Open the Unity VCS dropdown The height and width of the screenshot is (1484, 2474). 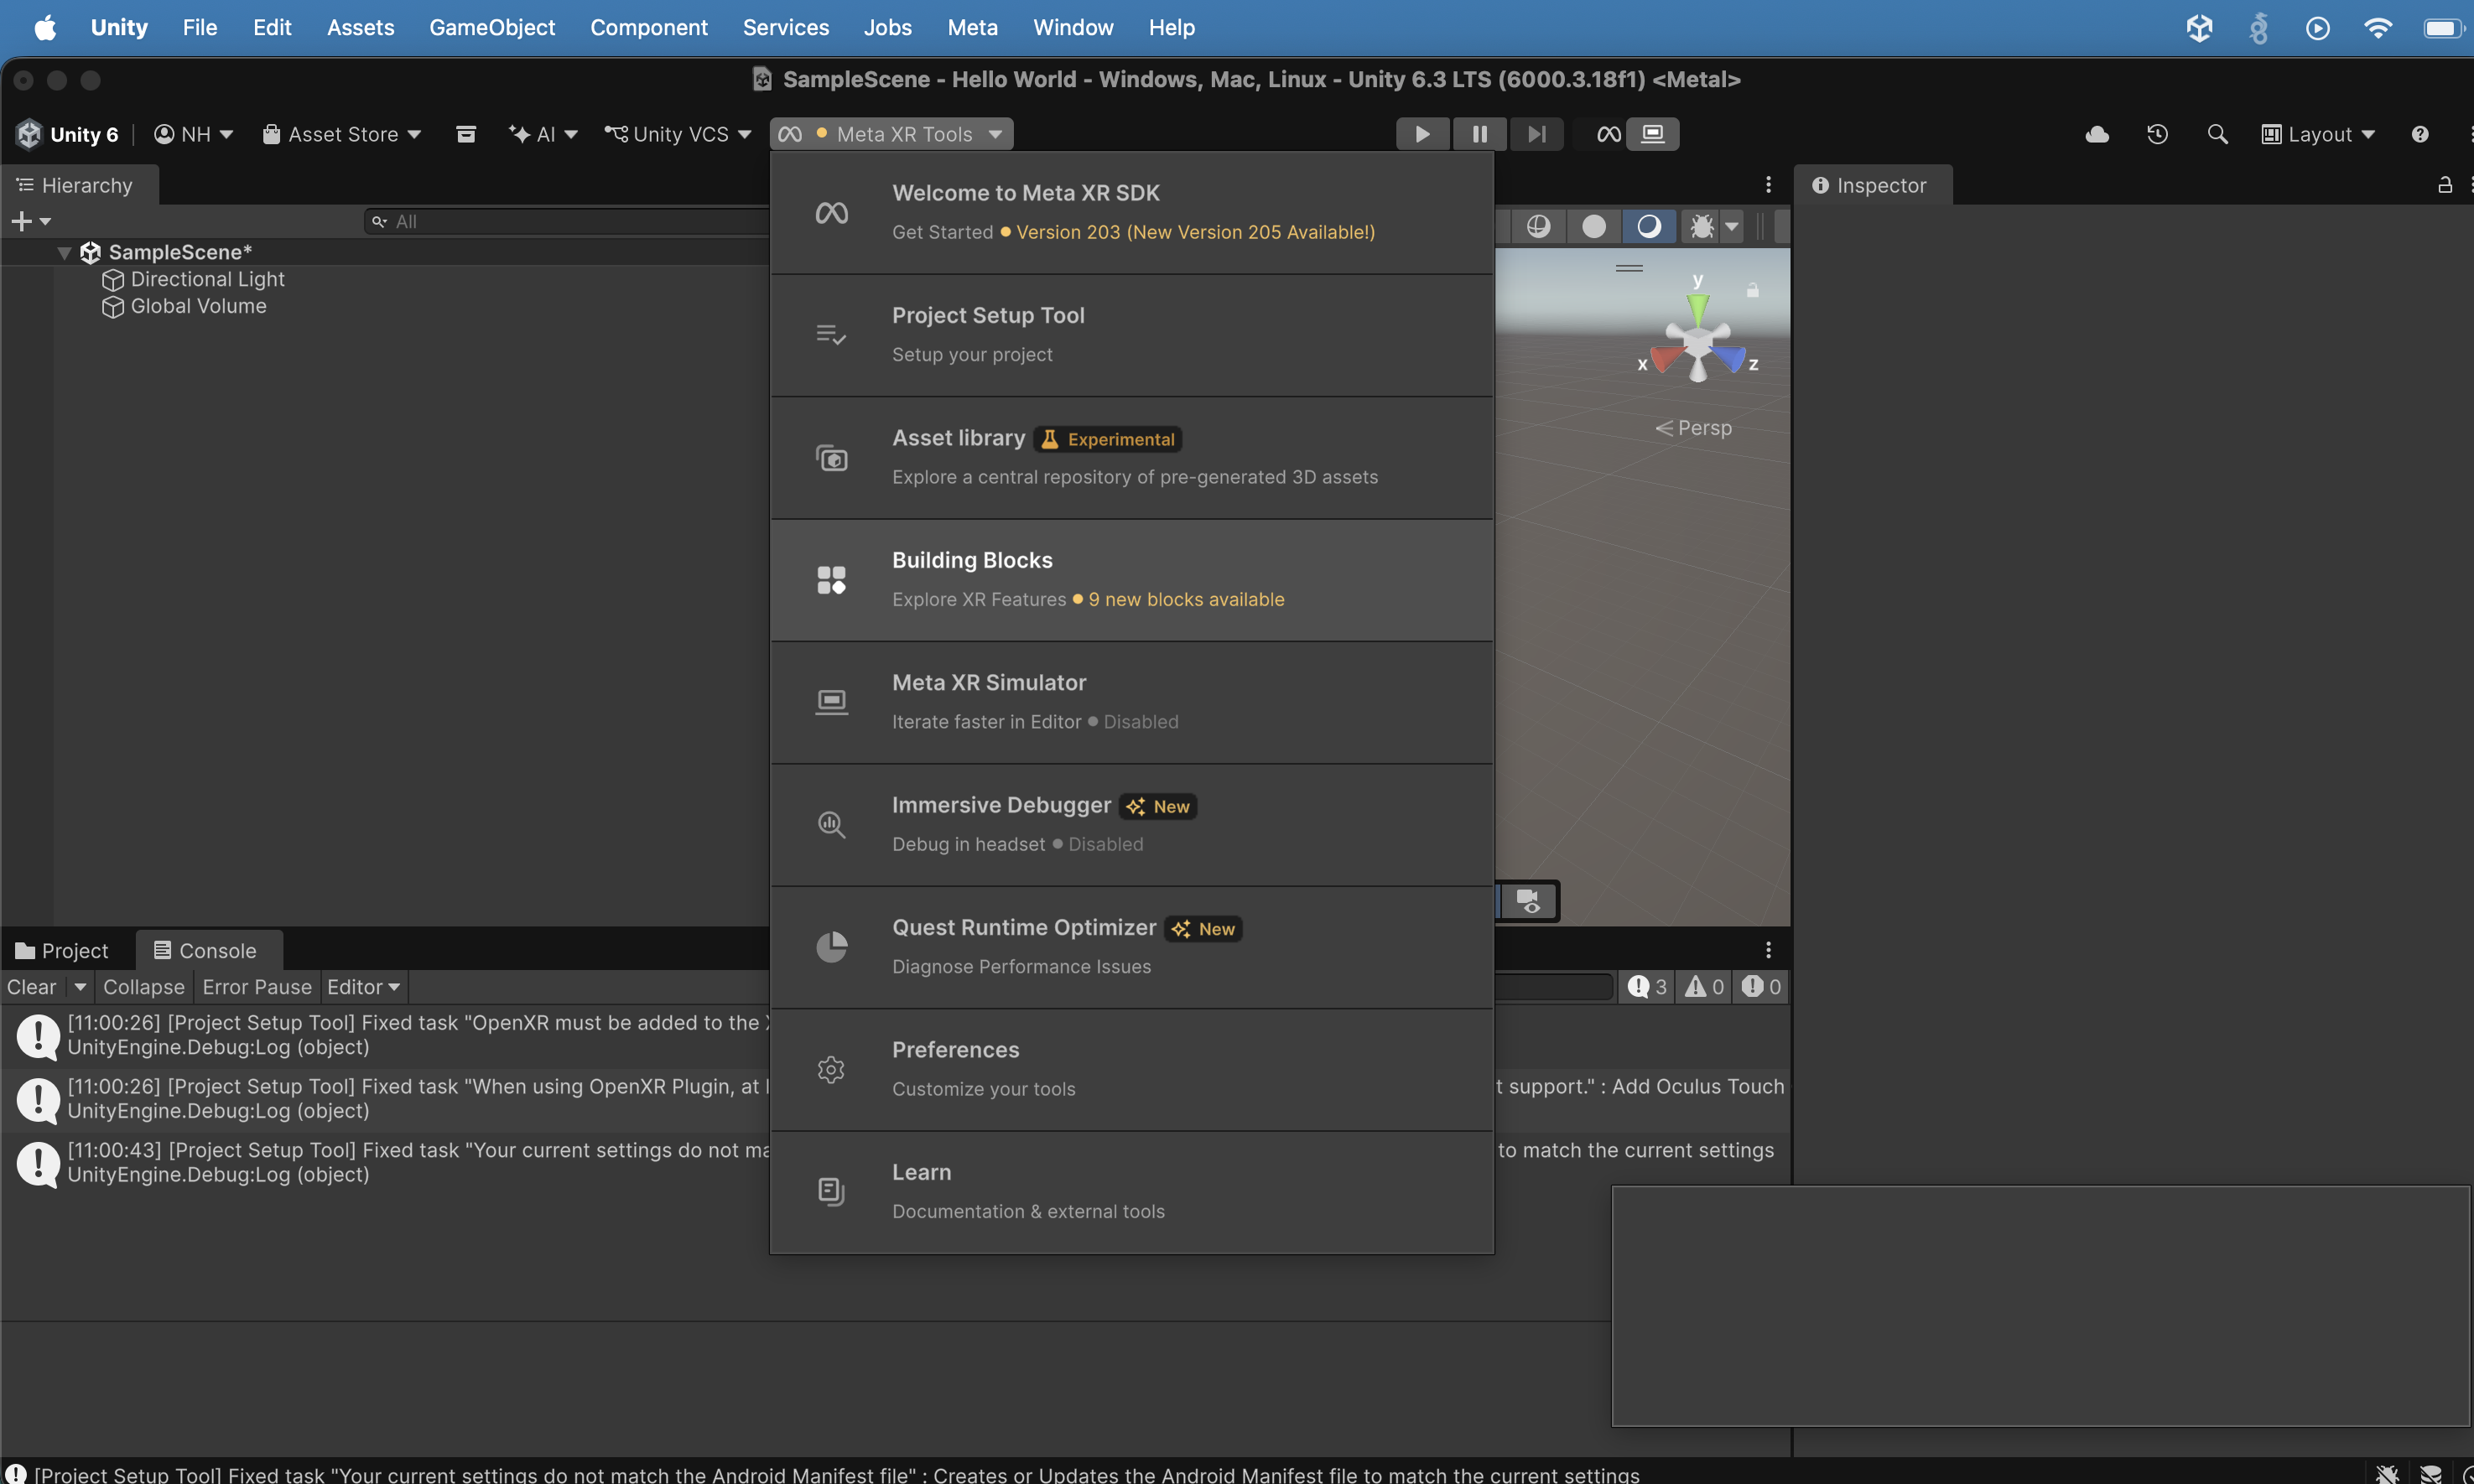pos(677,134)
